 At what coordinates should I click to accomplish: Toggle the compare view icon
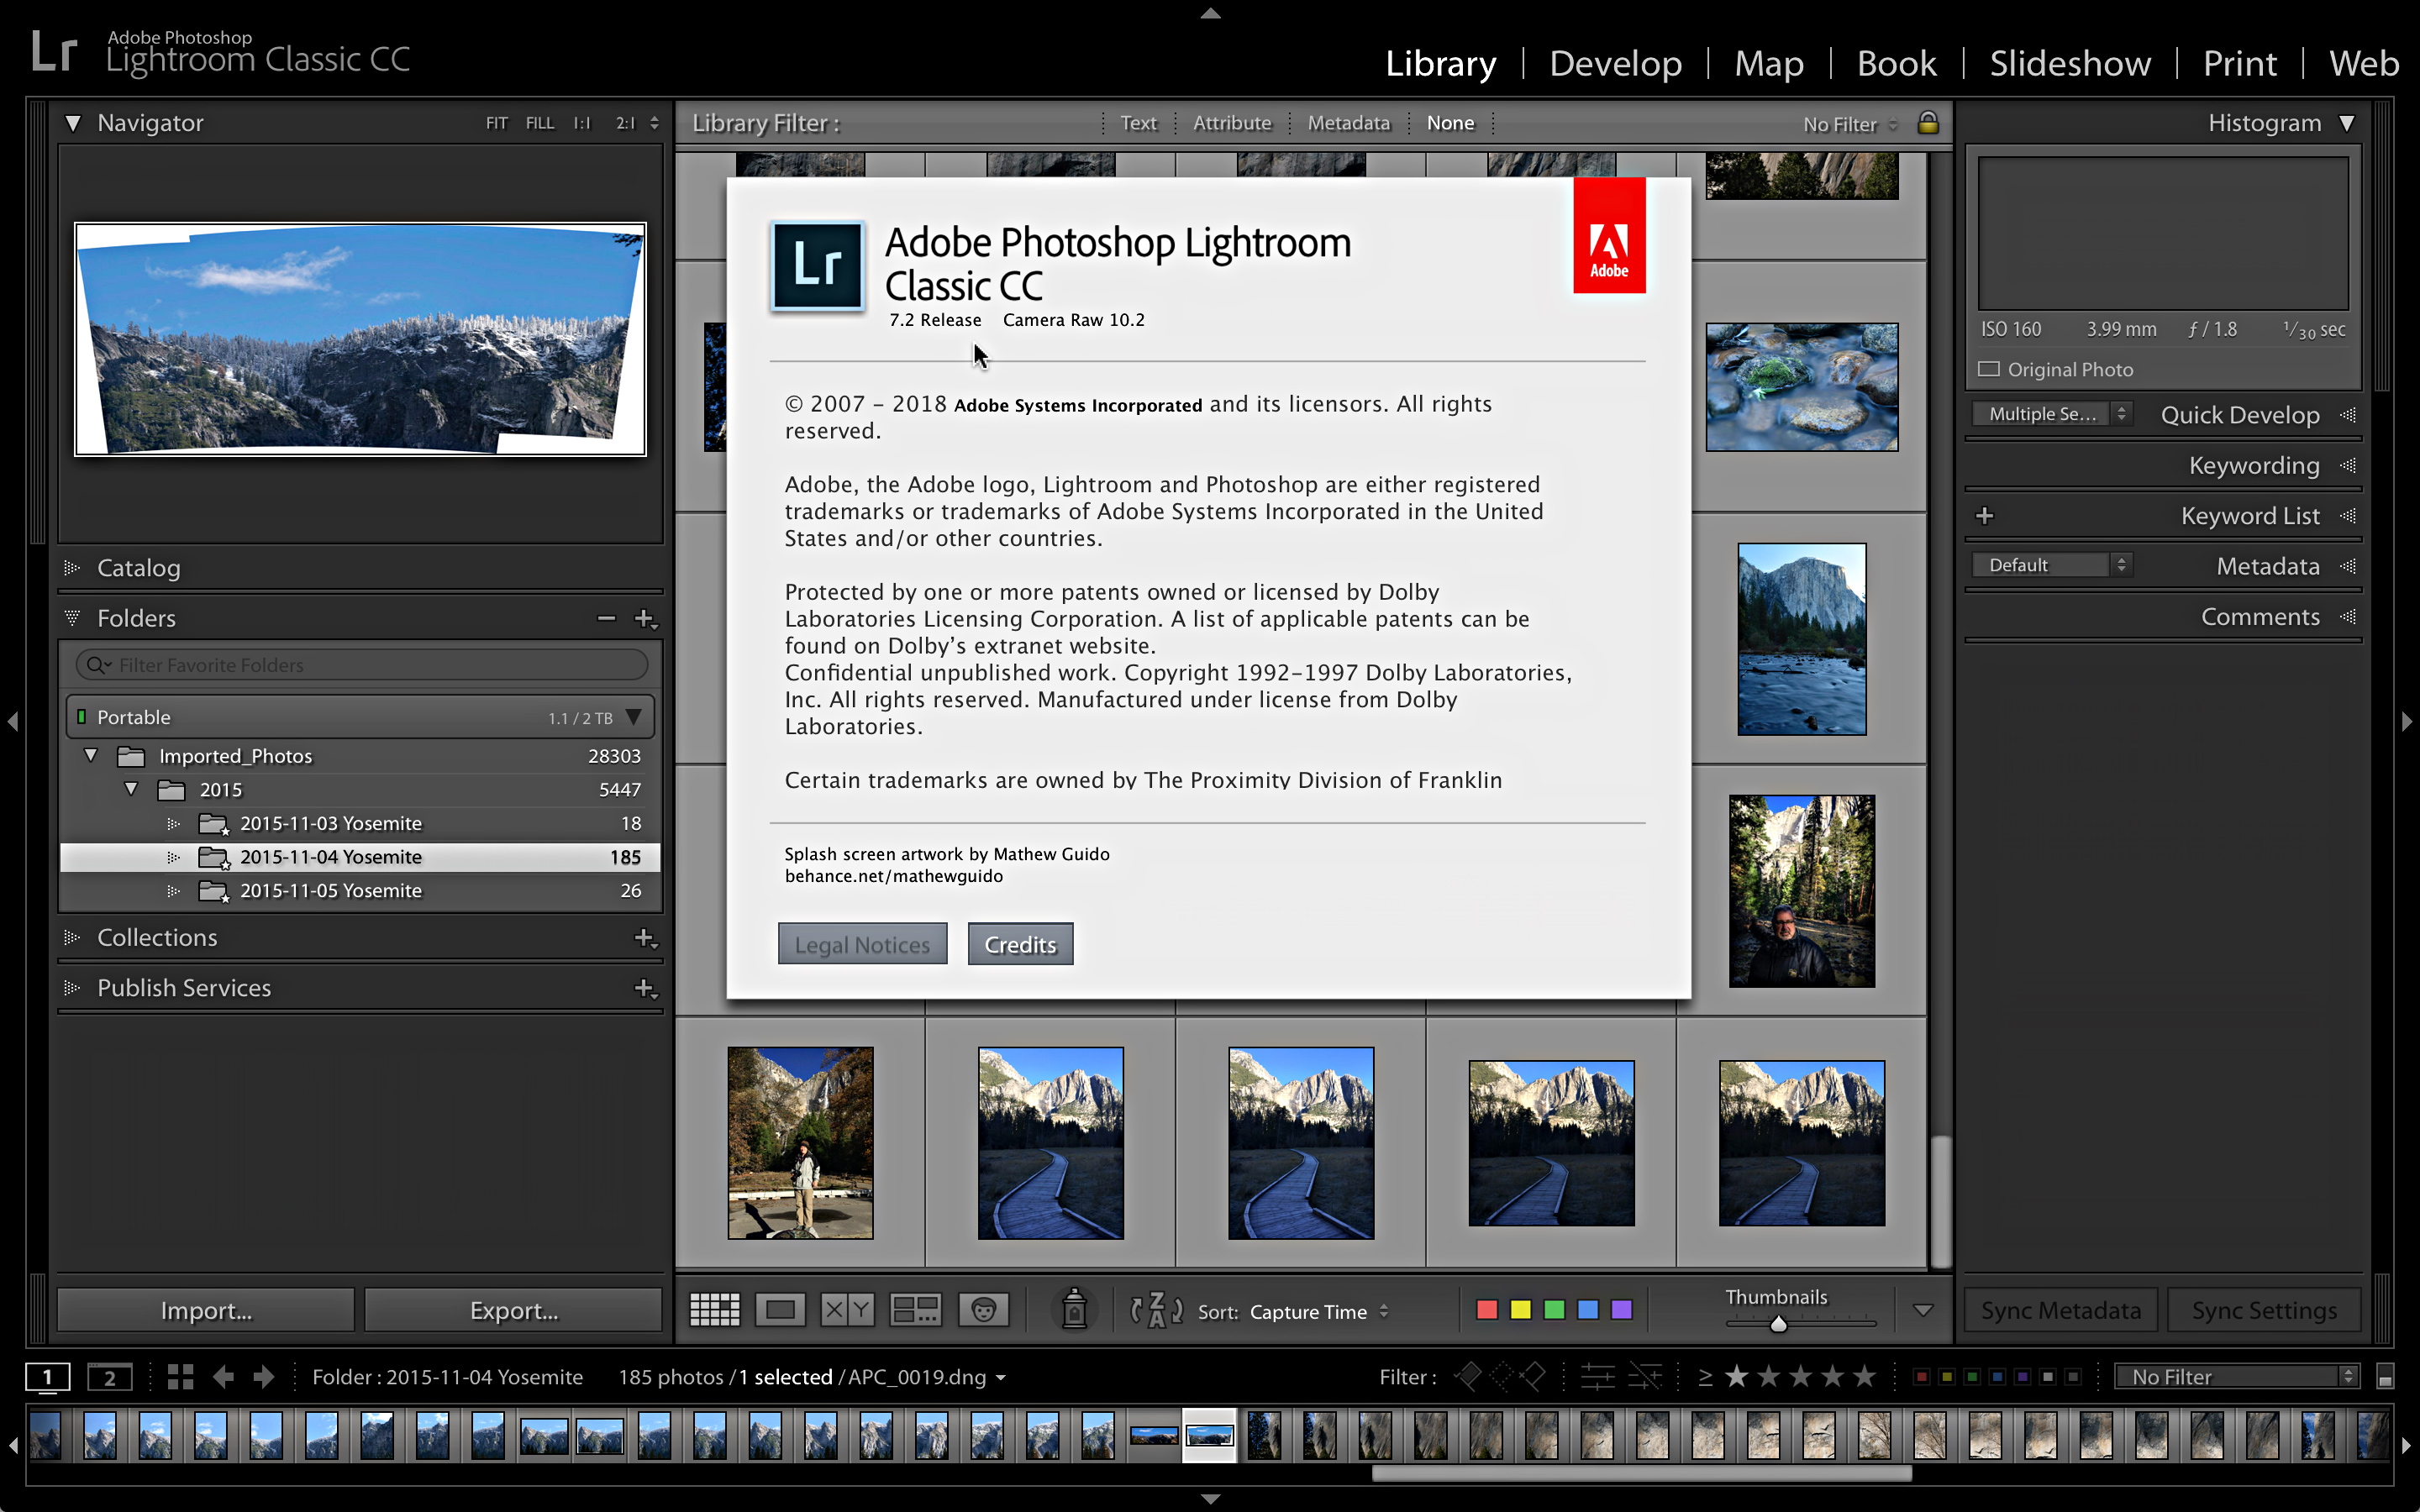[x=849, y=1310]
